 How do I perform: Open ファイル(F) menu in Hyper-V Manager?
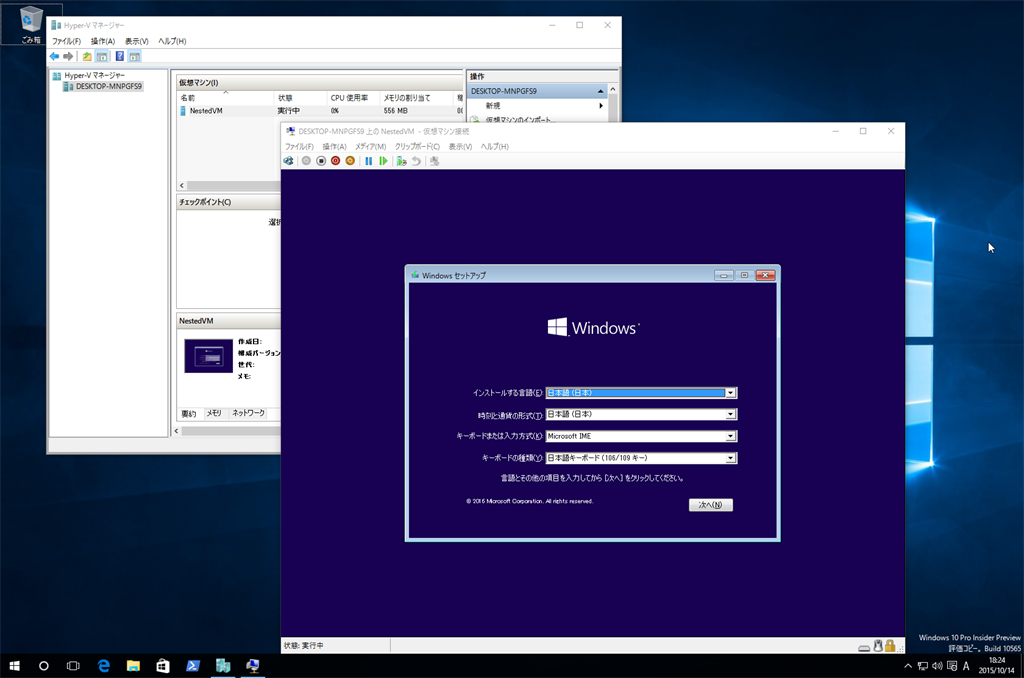coord(67,41)
